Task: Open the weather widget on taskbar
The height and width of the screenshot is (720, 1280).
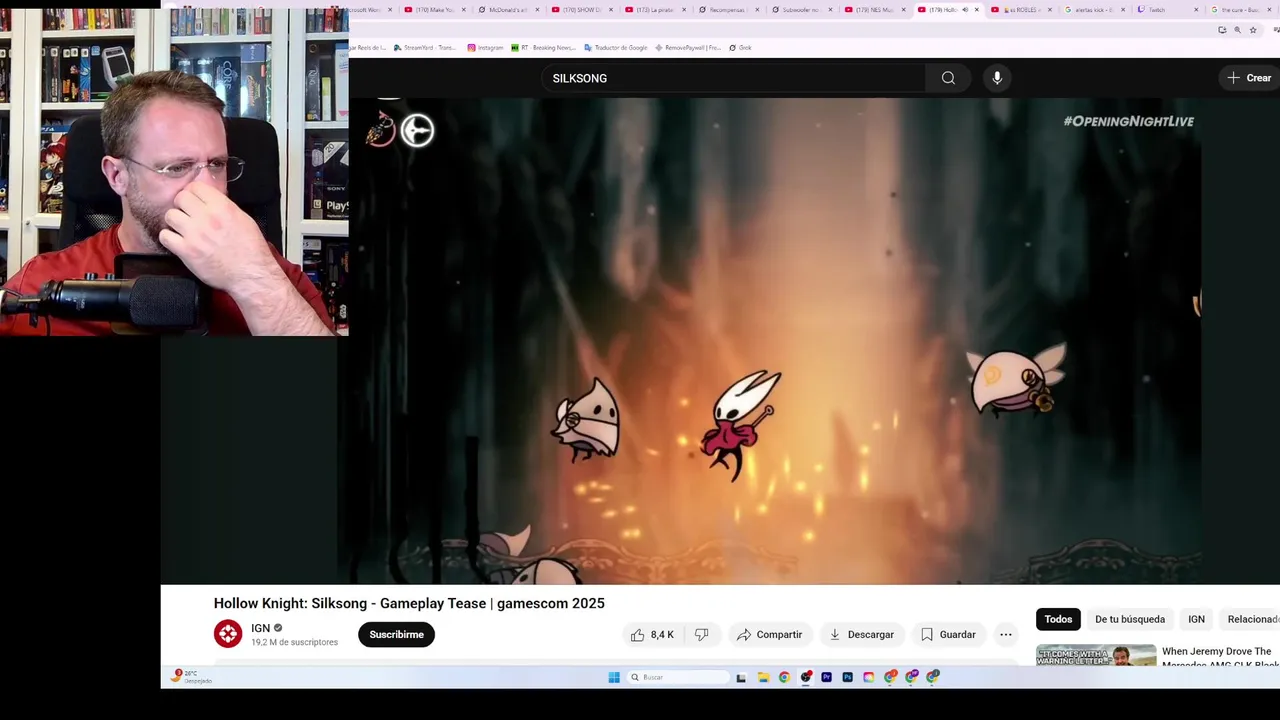Action: [191, 677]
